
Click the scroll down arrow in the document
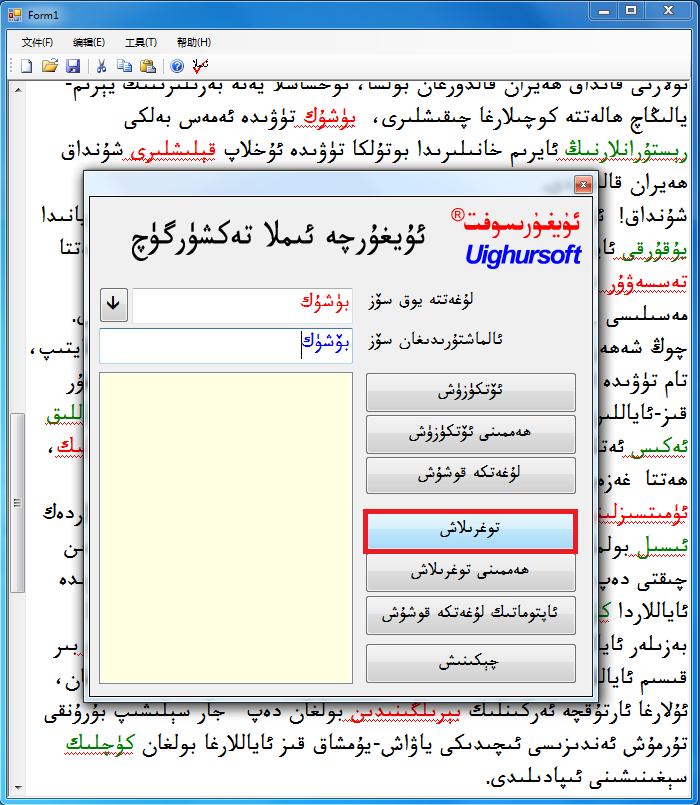pos(17,787)
